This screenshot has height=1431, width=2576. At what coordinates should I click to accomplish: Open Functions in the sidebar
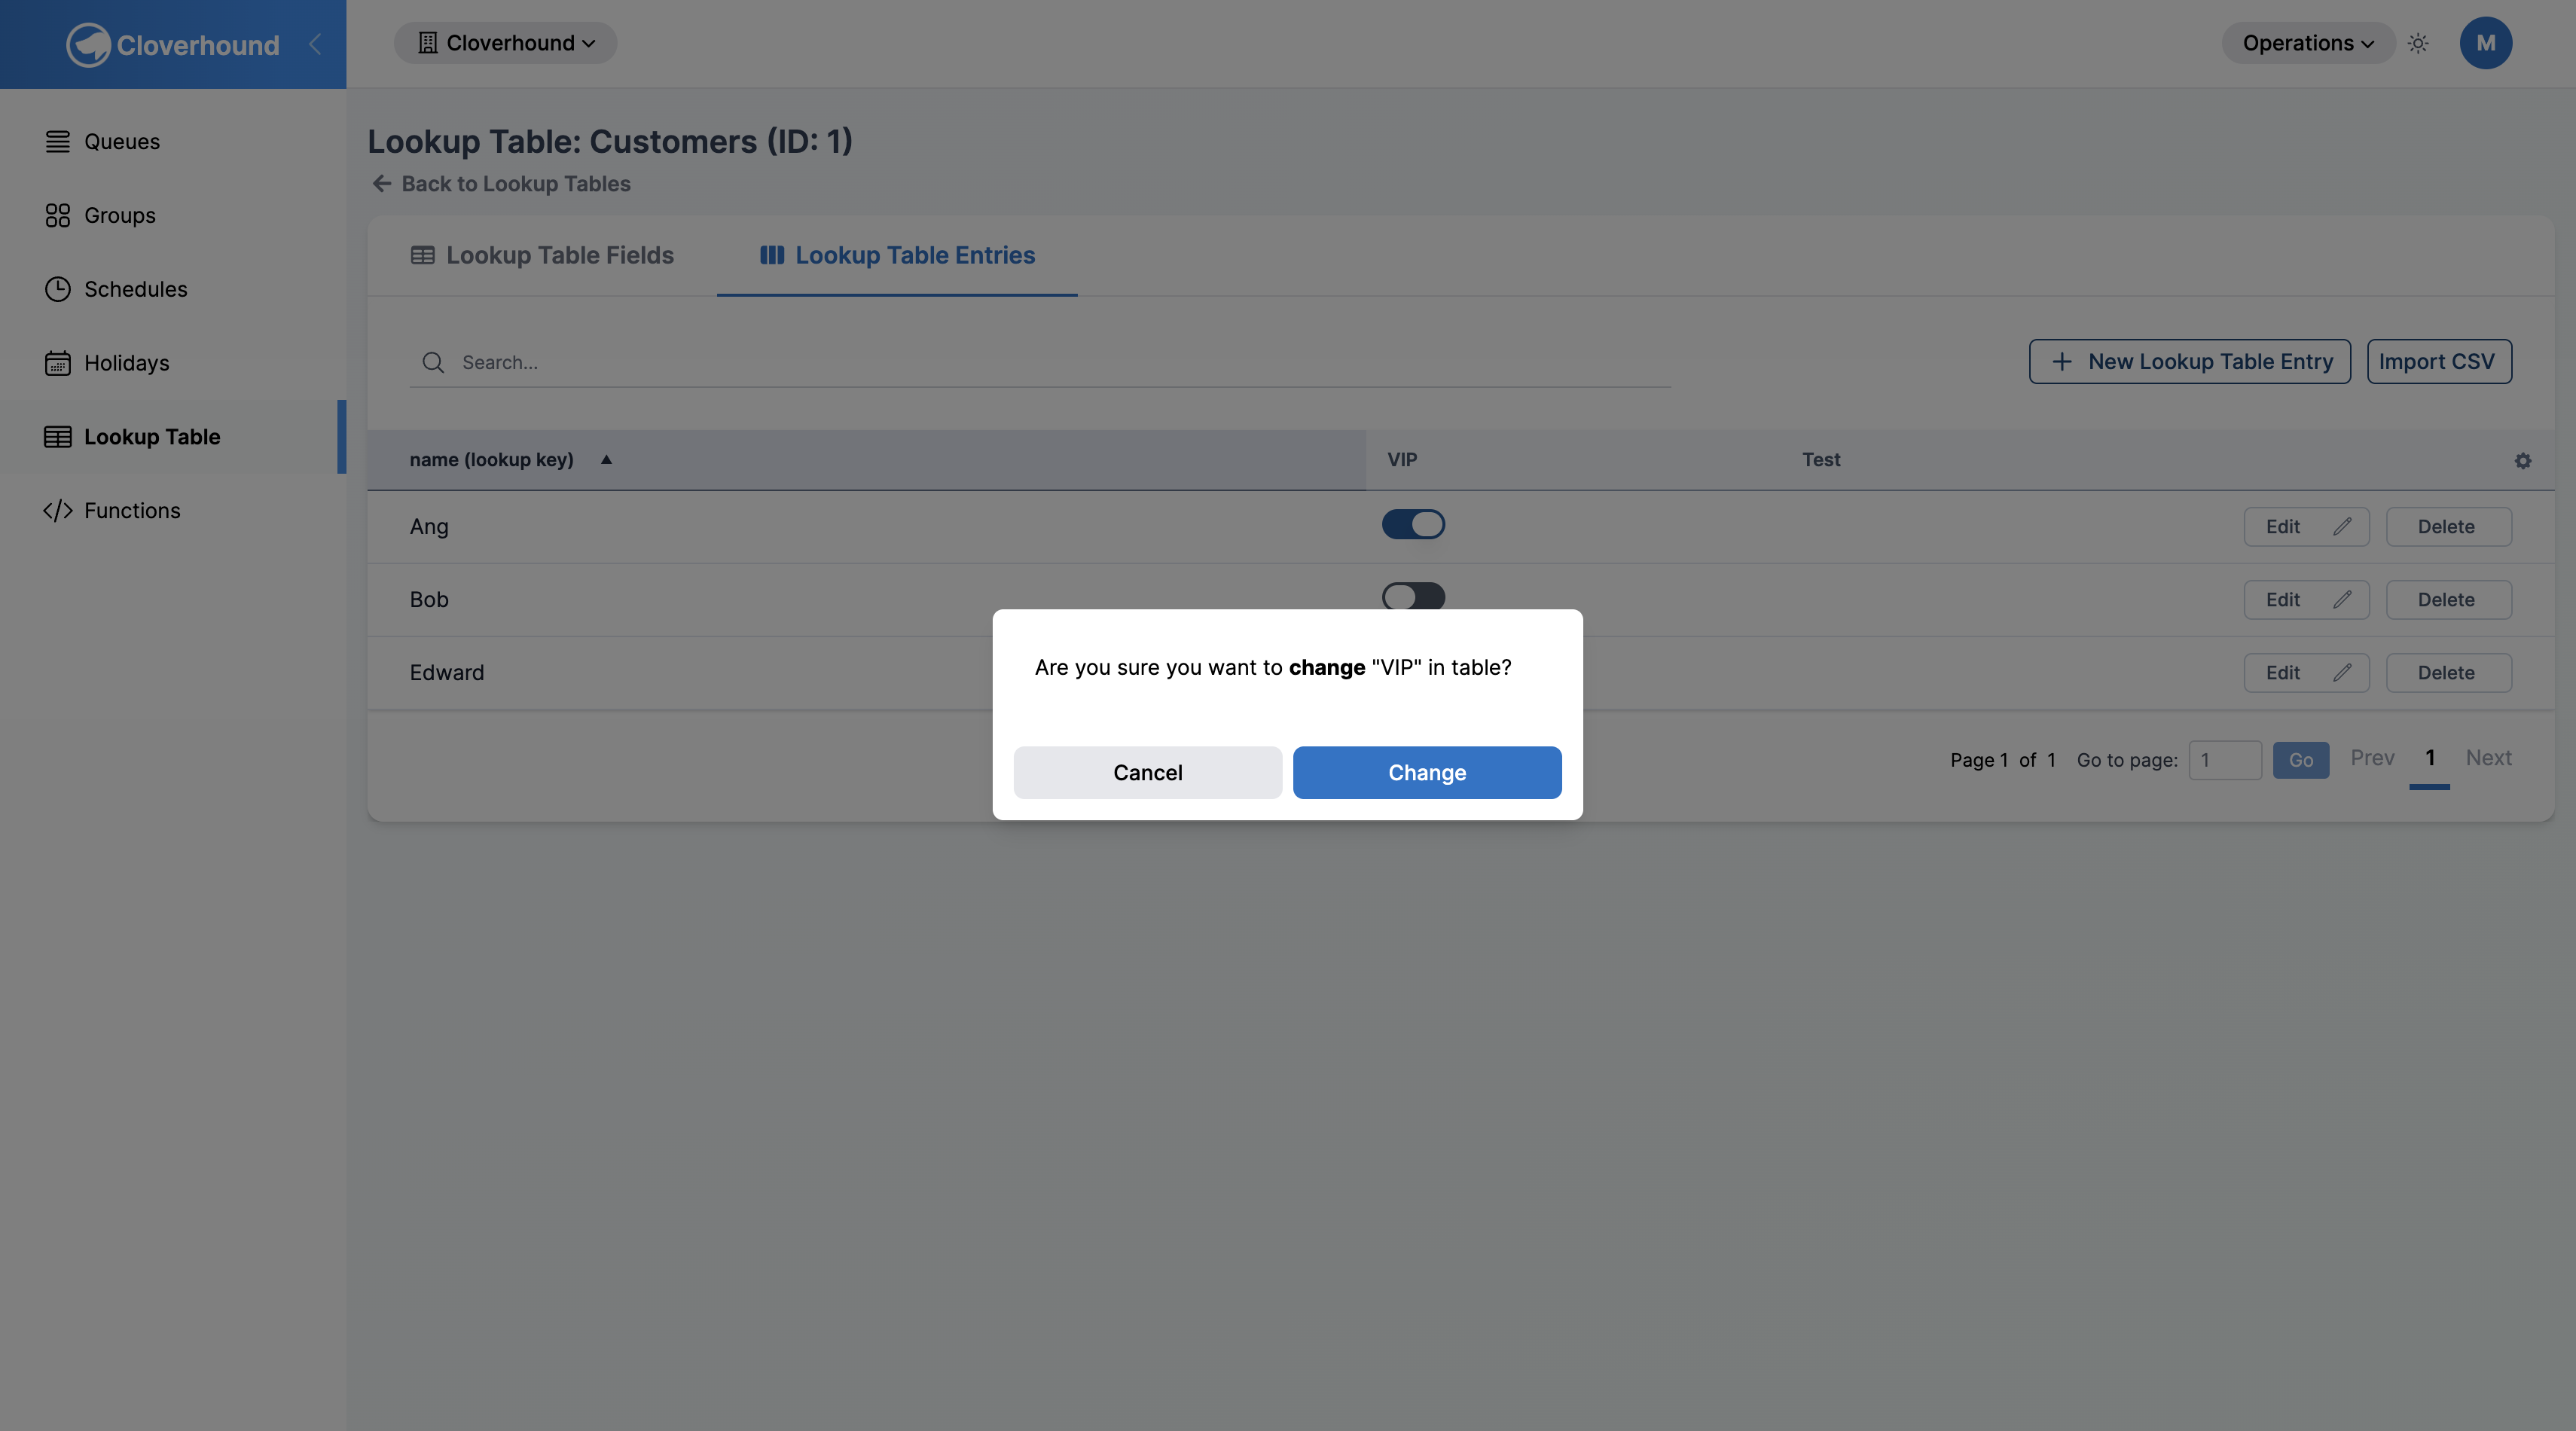click(x=173, y=511)
